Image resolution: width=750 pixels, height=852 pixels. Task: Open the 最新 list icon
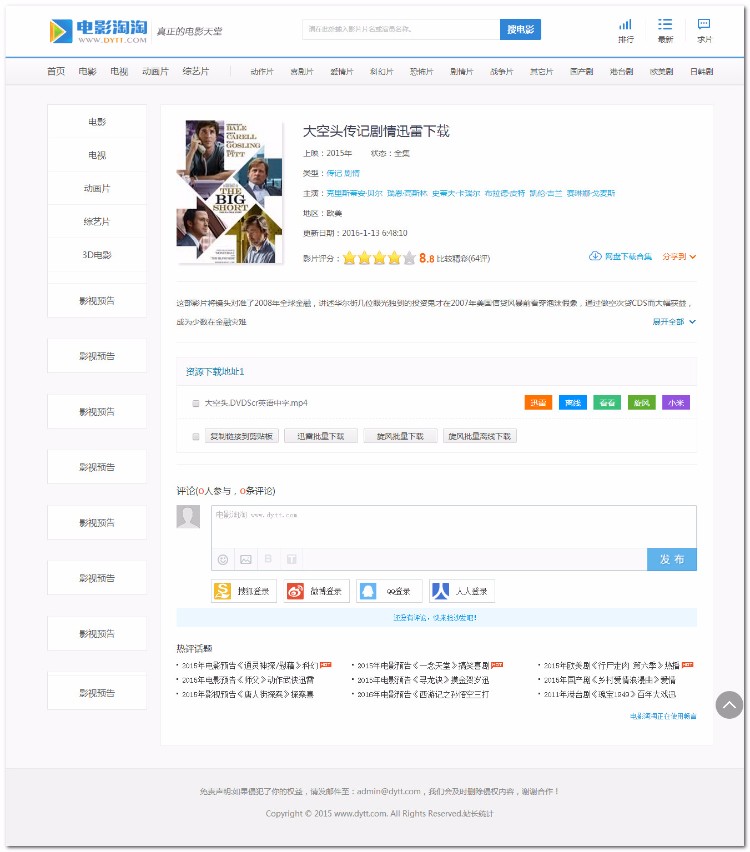point(665,31)
